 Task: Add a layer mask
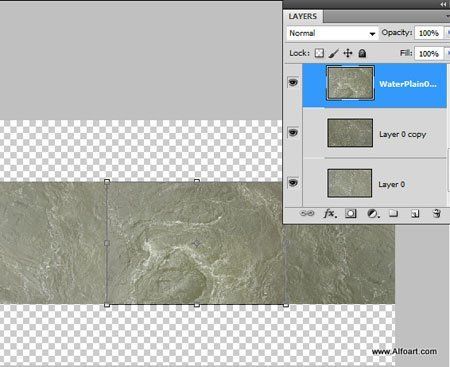(x=350, y=214)
